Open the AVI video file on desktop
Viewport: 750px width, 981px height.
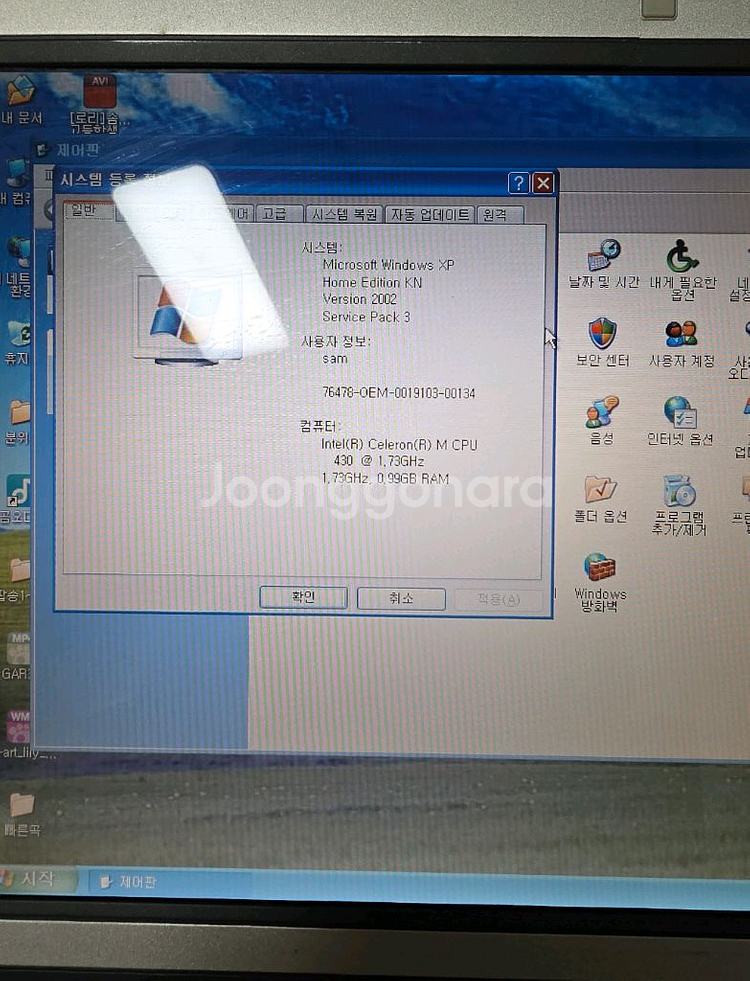[x=99, y=104]
